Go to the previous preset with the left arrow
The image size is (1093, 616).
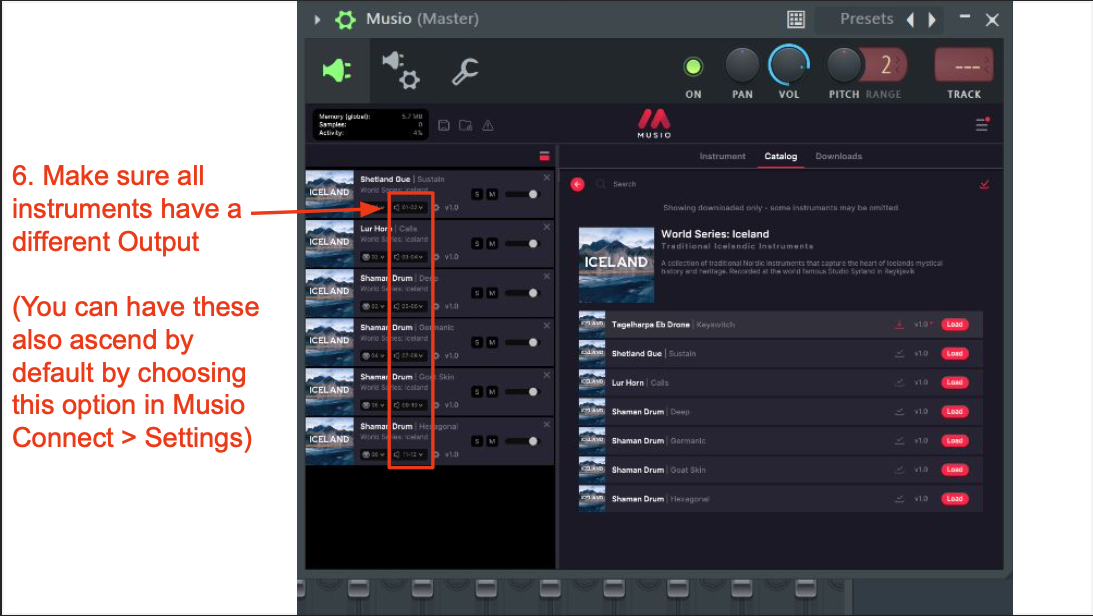(x=910, y=20)
